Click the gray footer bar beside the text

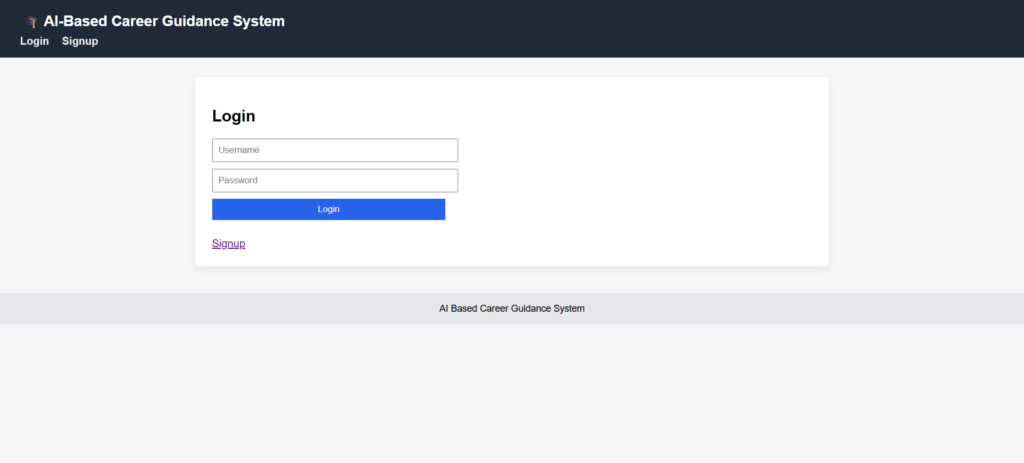(800, 308)
